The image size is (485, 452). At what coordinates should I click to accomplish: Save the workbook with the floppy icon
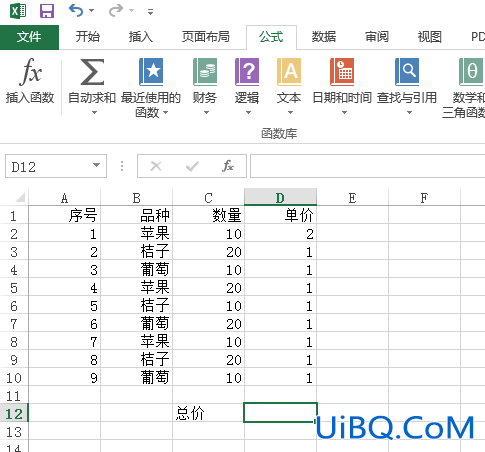tap(47, 11)
